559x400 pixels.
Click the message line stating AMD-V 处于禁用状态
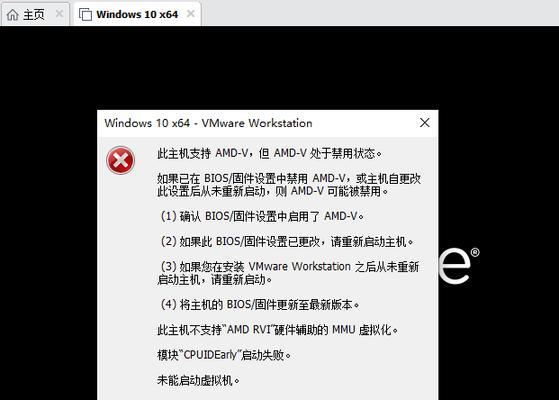tap(270, 154)
